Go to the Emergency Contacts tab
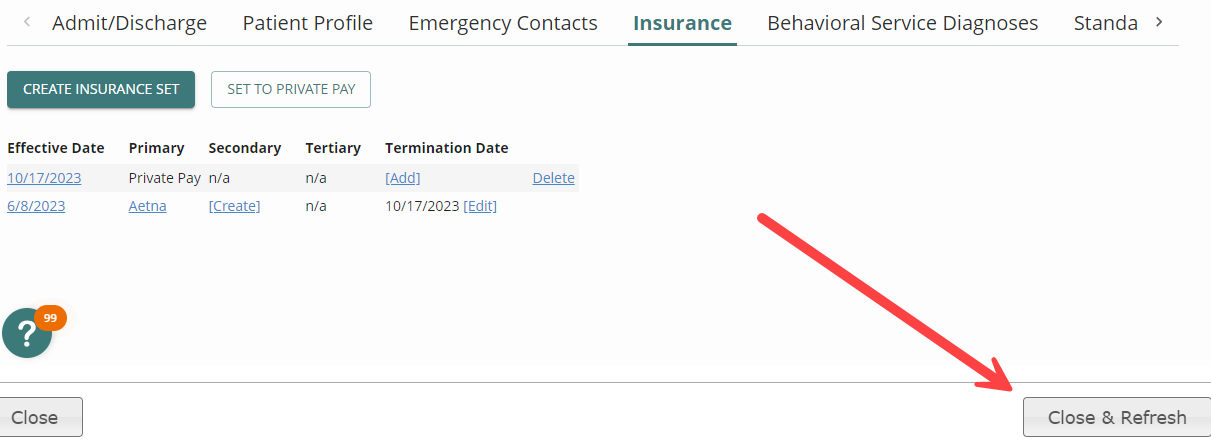Viewport: 1211px width, 441px height. pos(503,23)
